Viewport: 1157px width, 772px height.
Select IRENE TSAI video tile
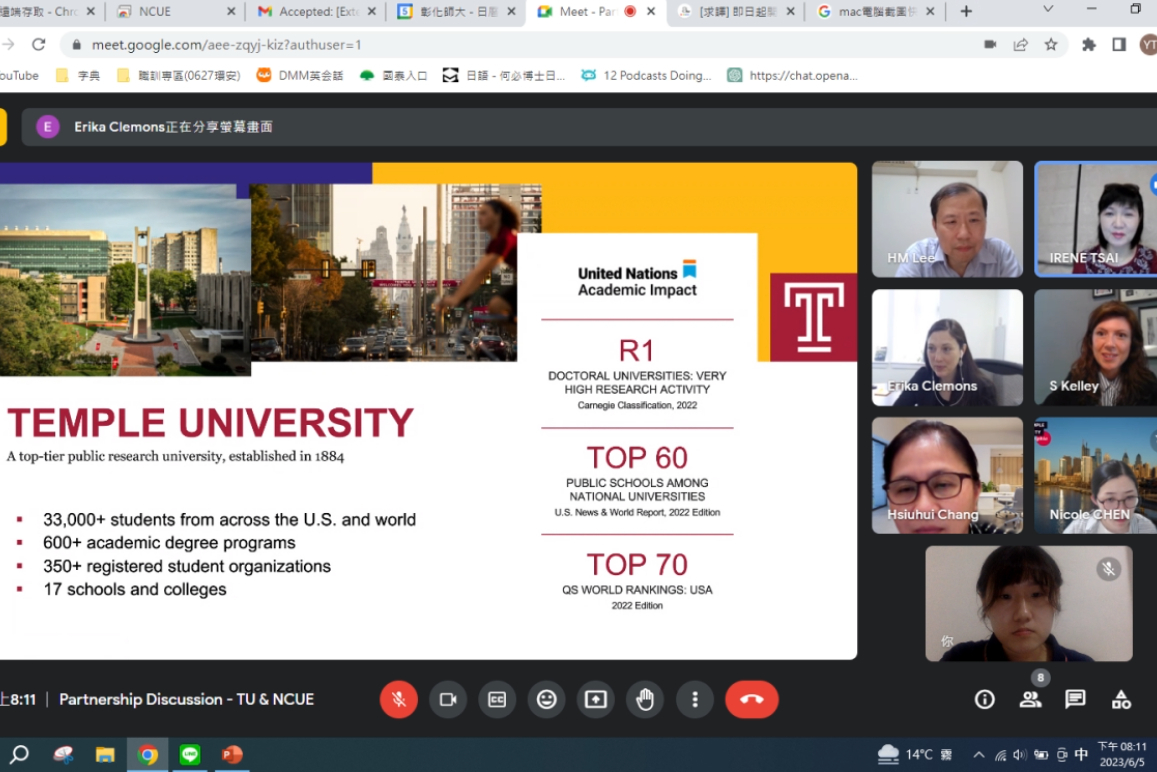(x=1096, y=219)
